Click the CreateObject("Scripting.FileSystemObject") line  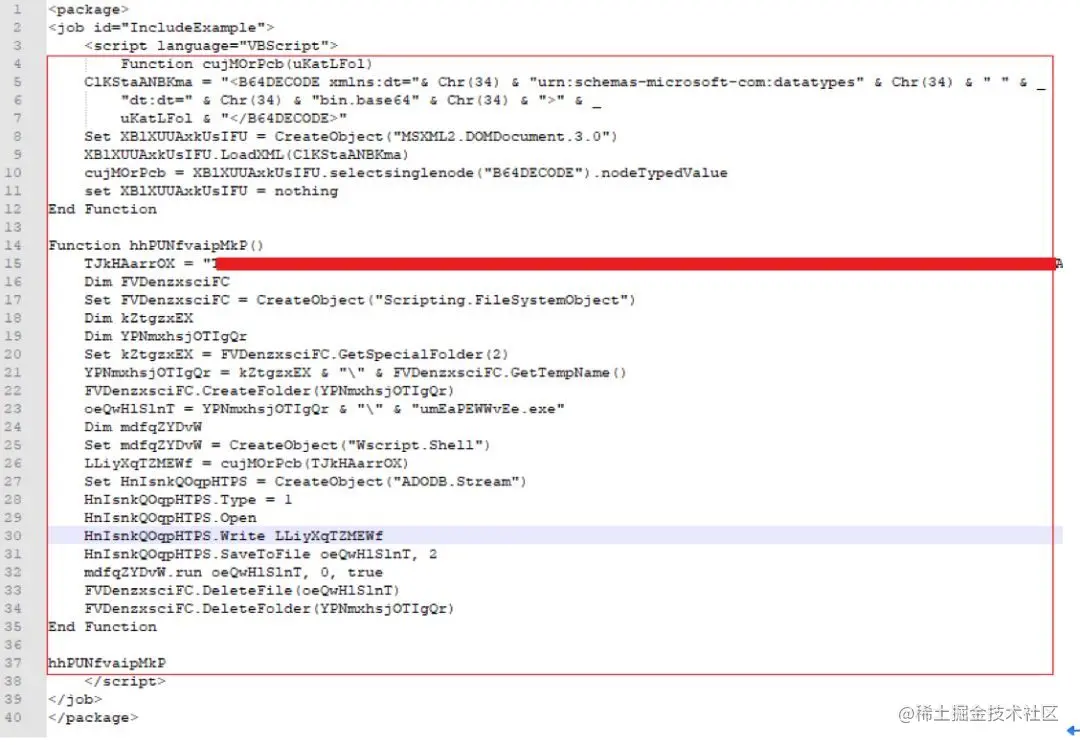coord(360,300)
